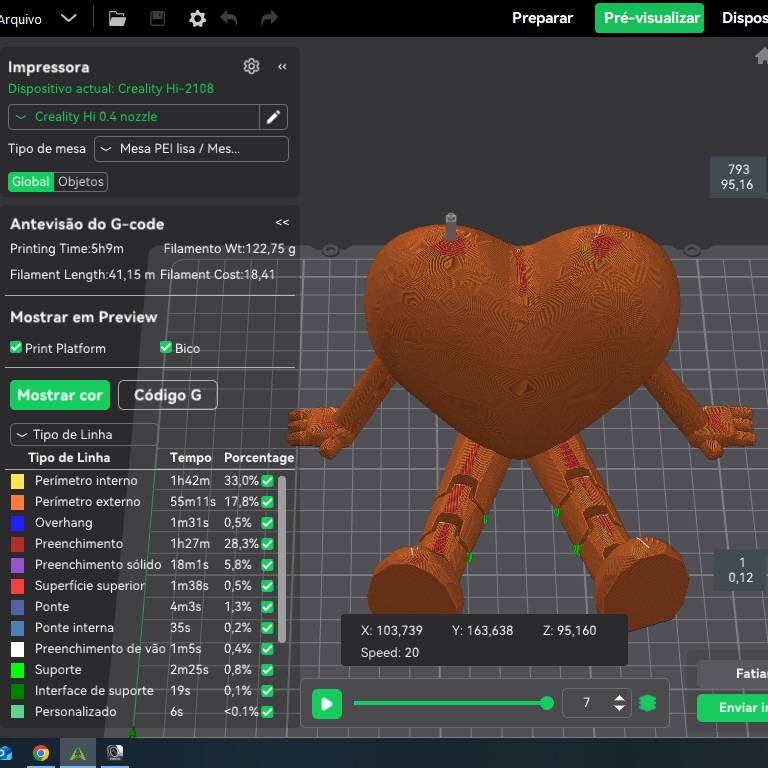Toggle the Print Platform checkbox
This screenshot has height=768, width=768.
tap(16, 347)
